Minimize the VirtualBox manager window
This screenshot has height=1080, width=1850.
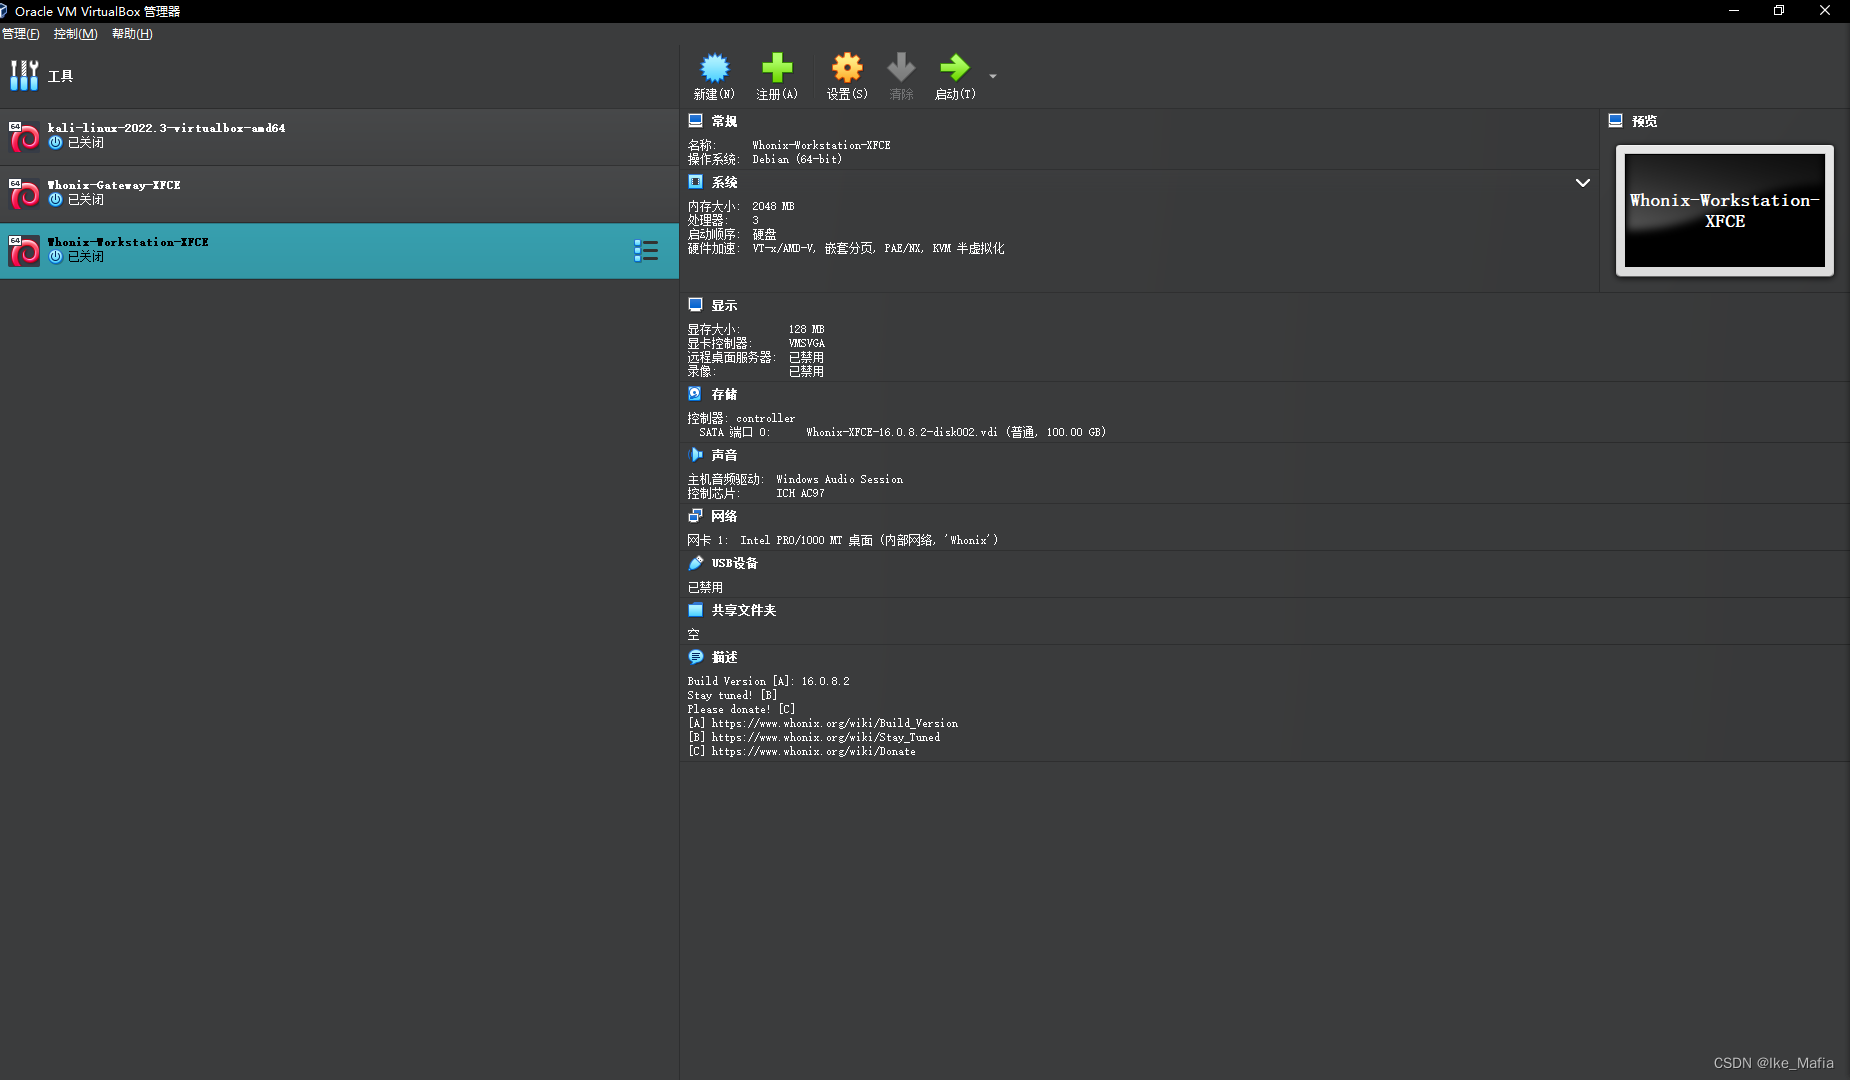(1734, 11)
